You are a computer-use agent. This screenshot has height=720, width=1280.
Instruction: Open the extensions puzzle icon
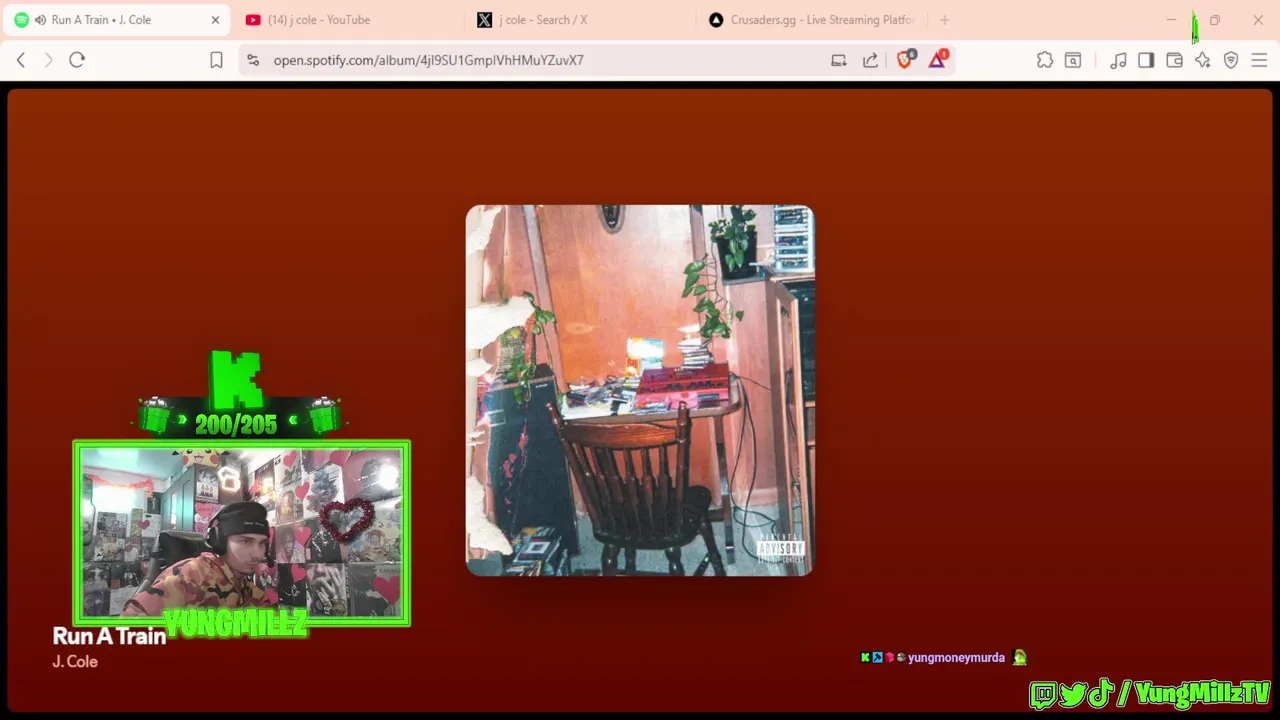pyautogui.click(x=1045, y=60)
